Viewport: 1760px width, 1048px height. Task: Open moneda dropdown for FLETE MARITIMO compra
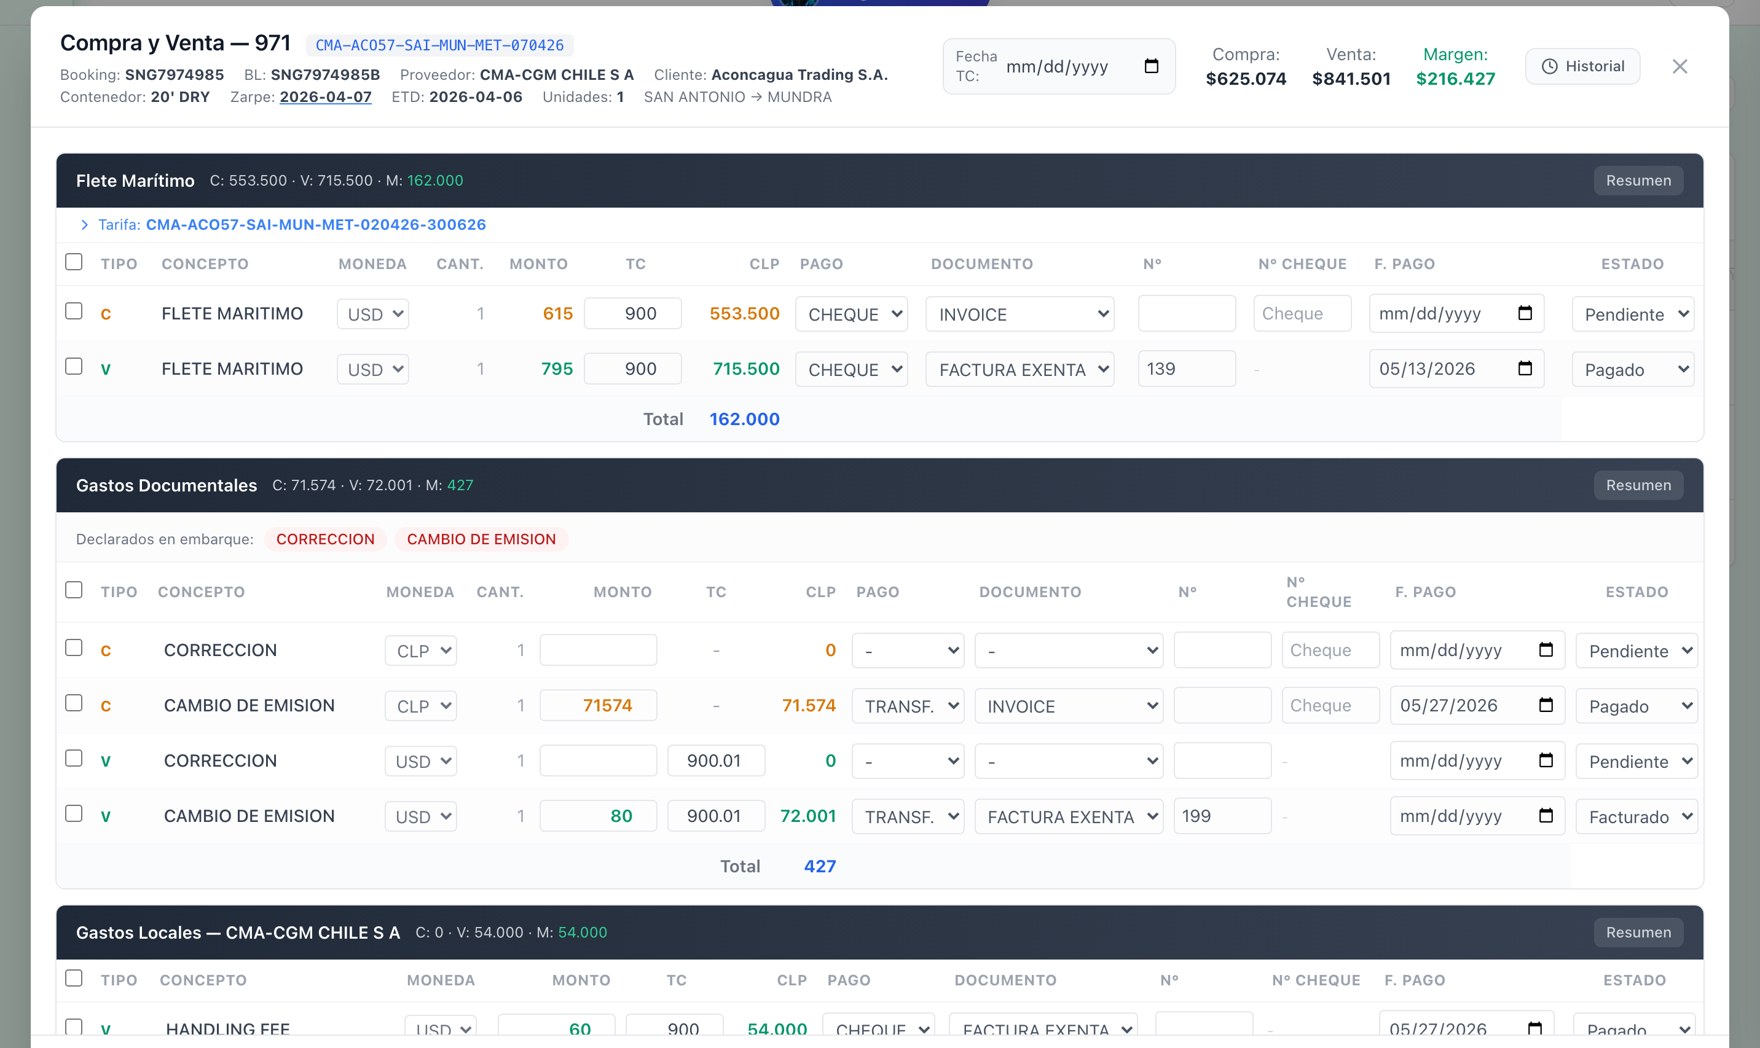pyautogui.click(x=373, y=314)
